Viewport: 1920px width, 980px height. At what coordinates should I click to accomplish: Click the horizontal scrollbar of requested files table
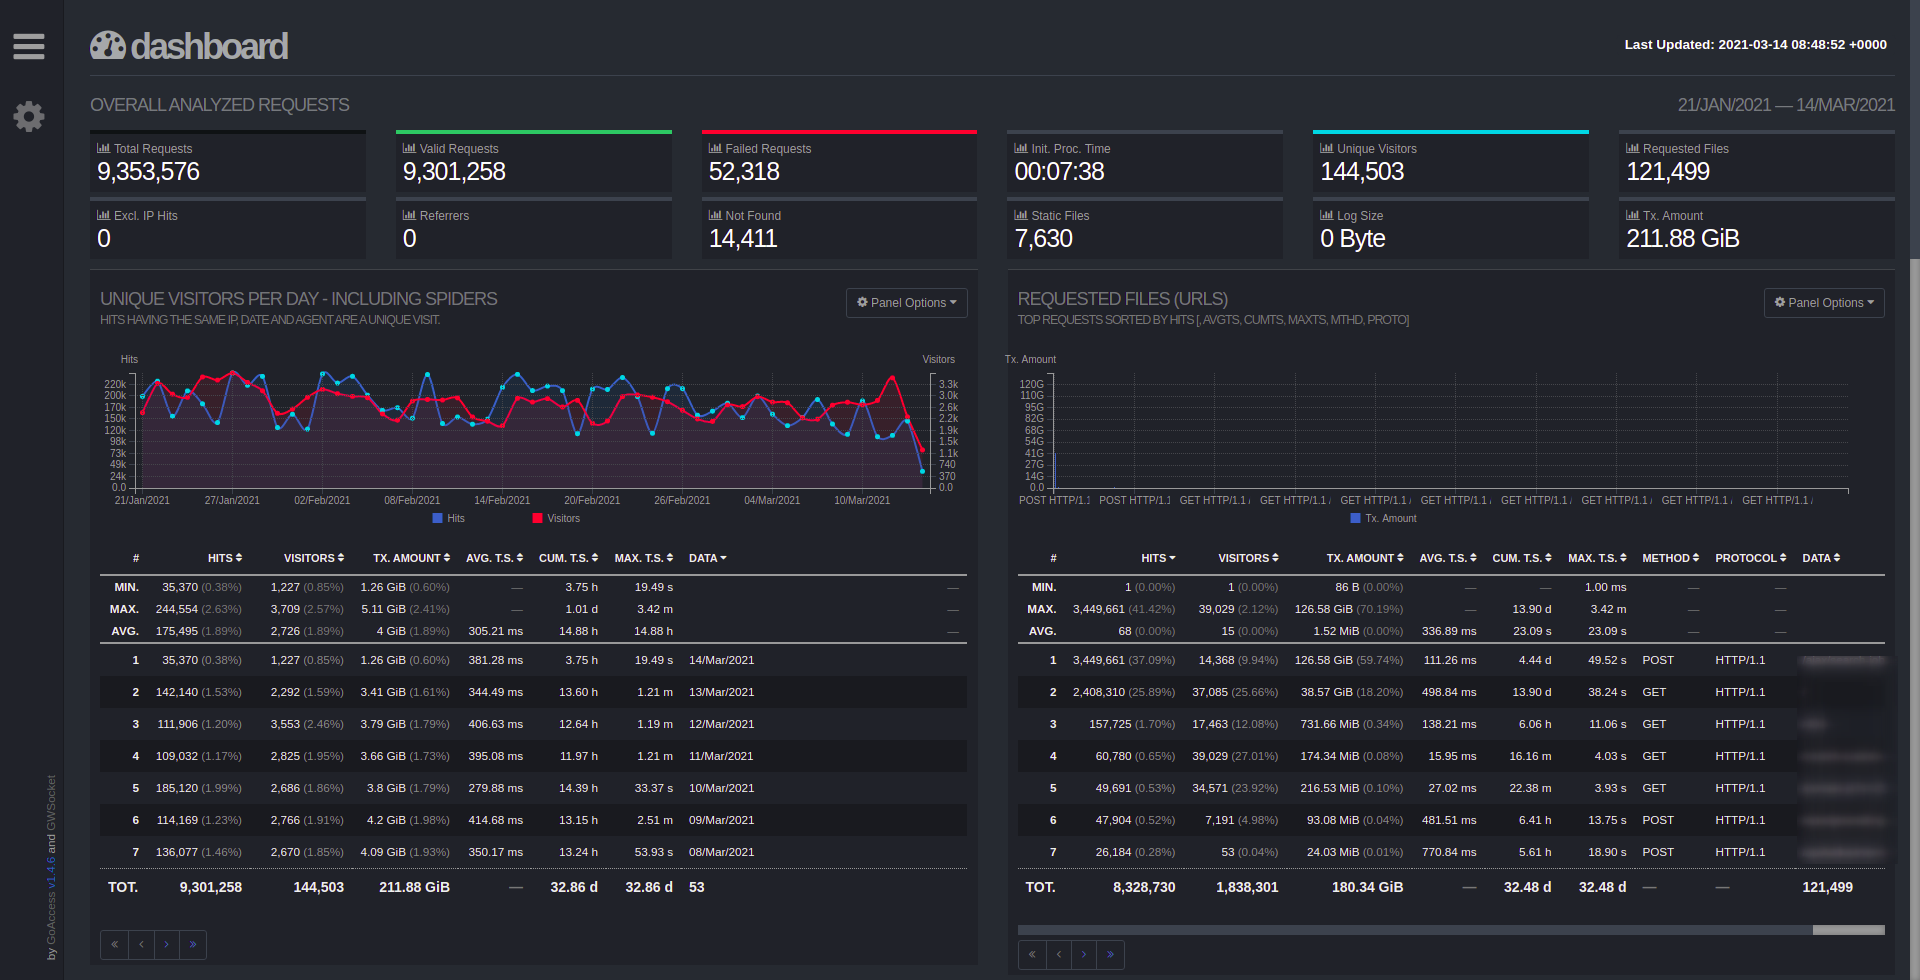[x=1451, y=930]
